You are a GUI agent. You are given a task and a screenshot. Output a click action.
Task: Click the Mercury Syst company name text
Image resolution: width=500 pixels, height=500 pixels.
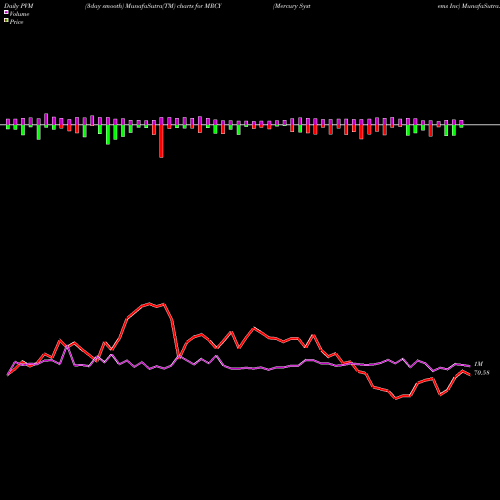tap(292, 6)
